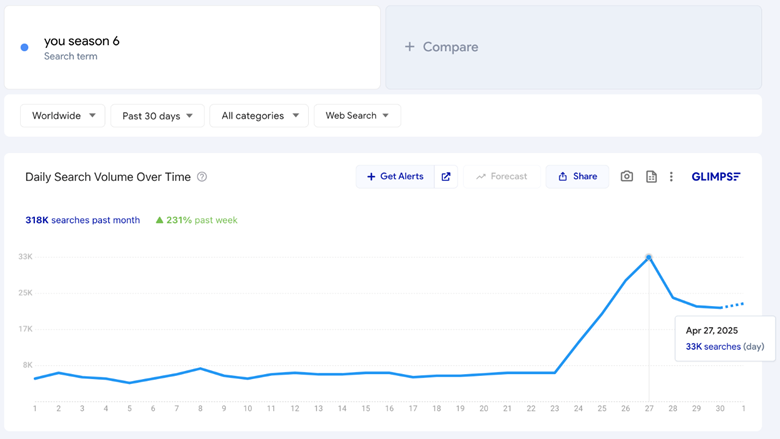Image resolution: width=780 pixels, height=439 pixels.
Task: Click the camera screenshot icon
Action: 627,177
